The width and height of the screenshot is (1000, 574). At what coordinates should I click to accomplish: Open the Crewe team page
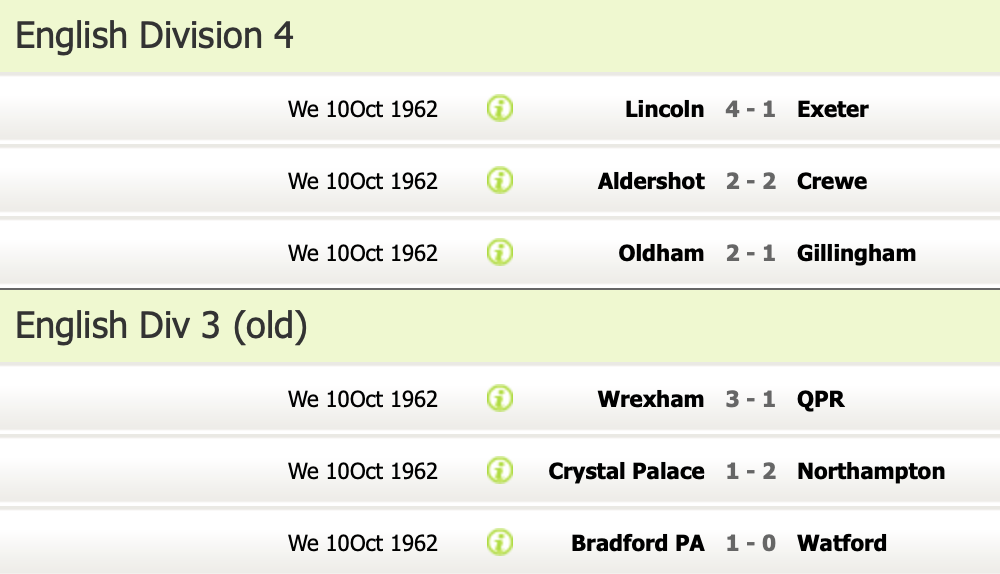[831, 181]
